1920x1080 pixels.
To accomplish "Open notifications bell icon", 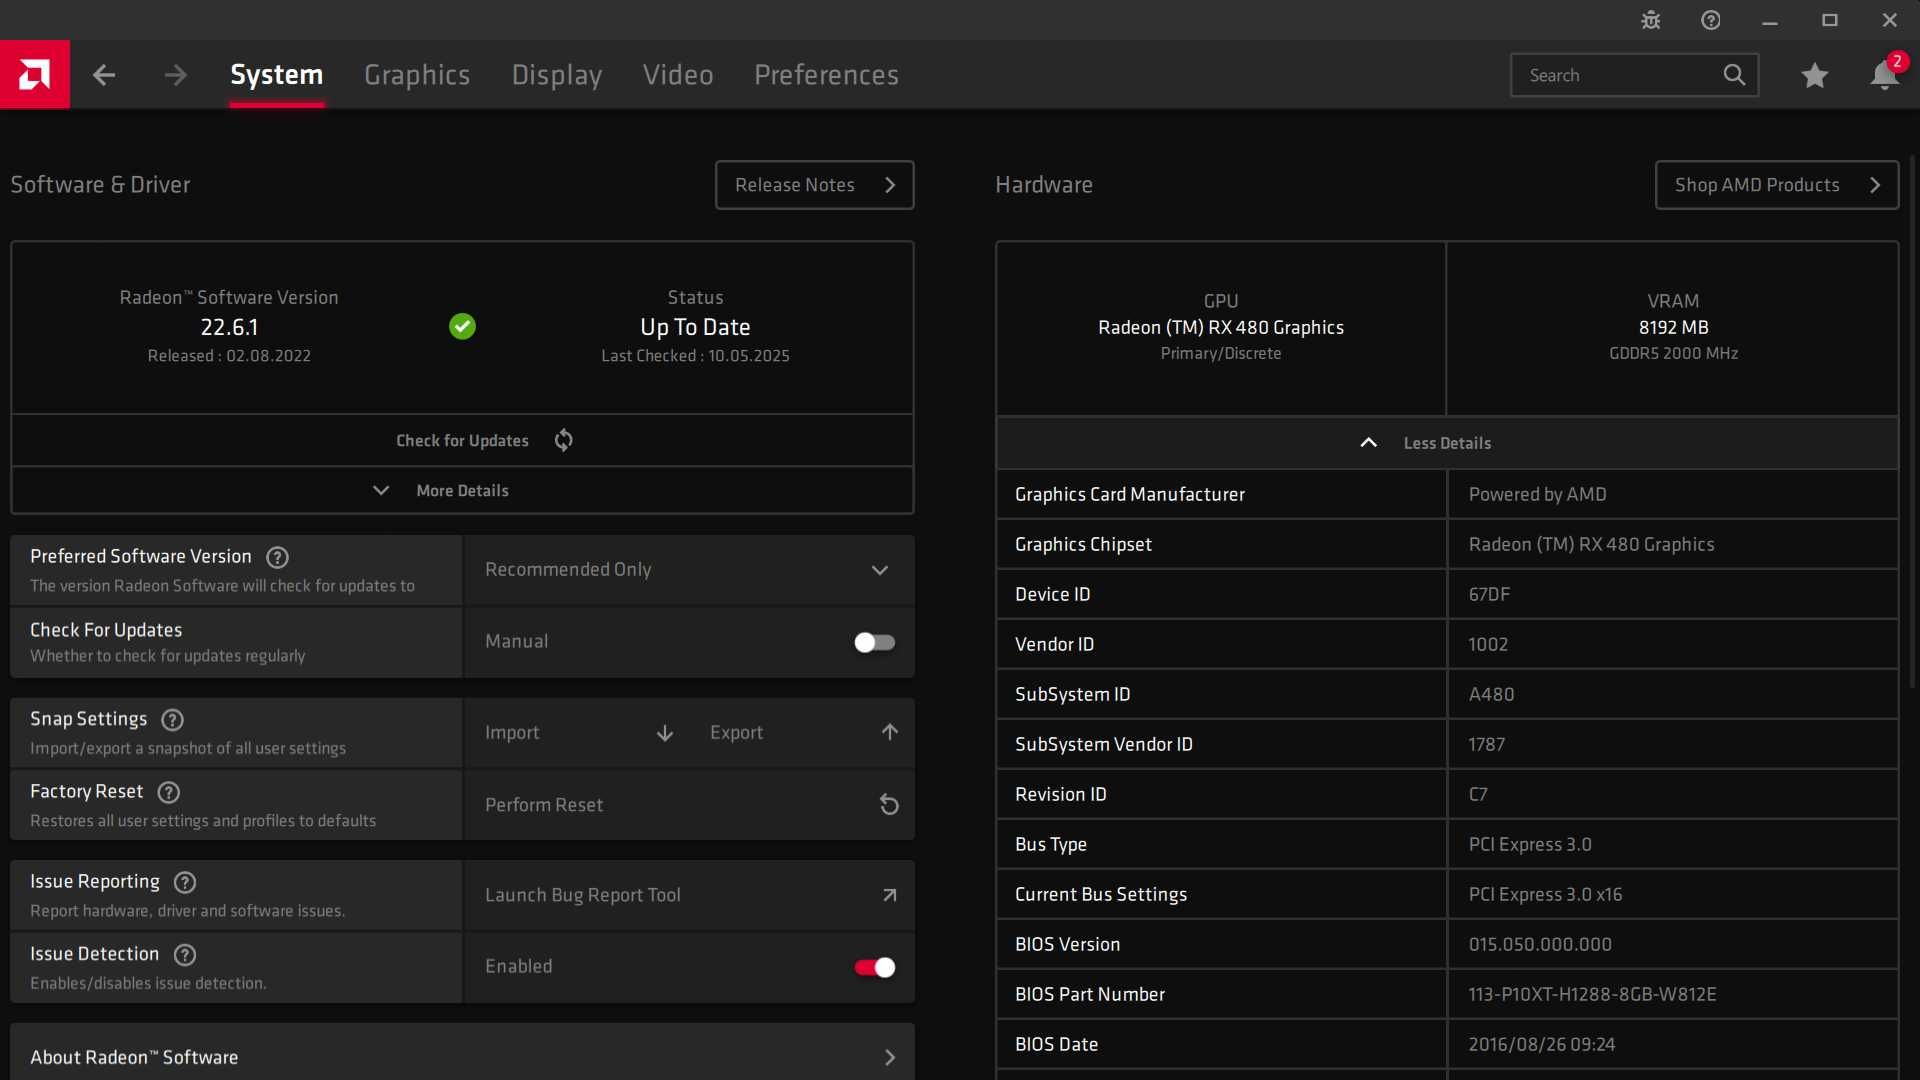I will point(1884,75).
